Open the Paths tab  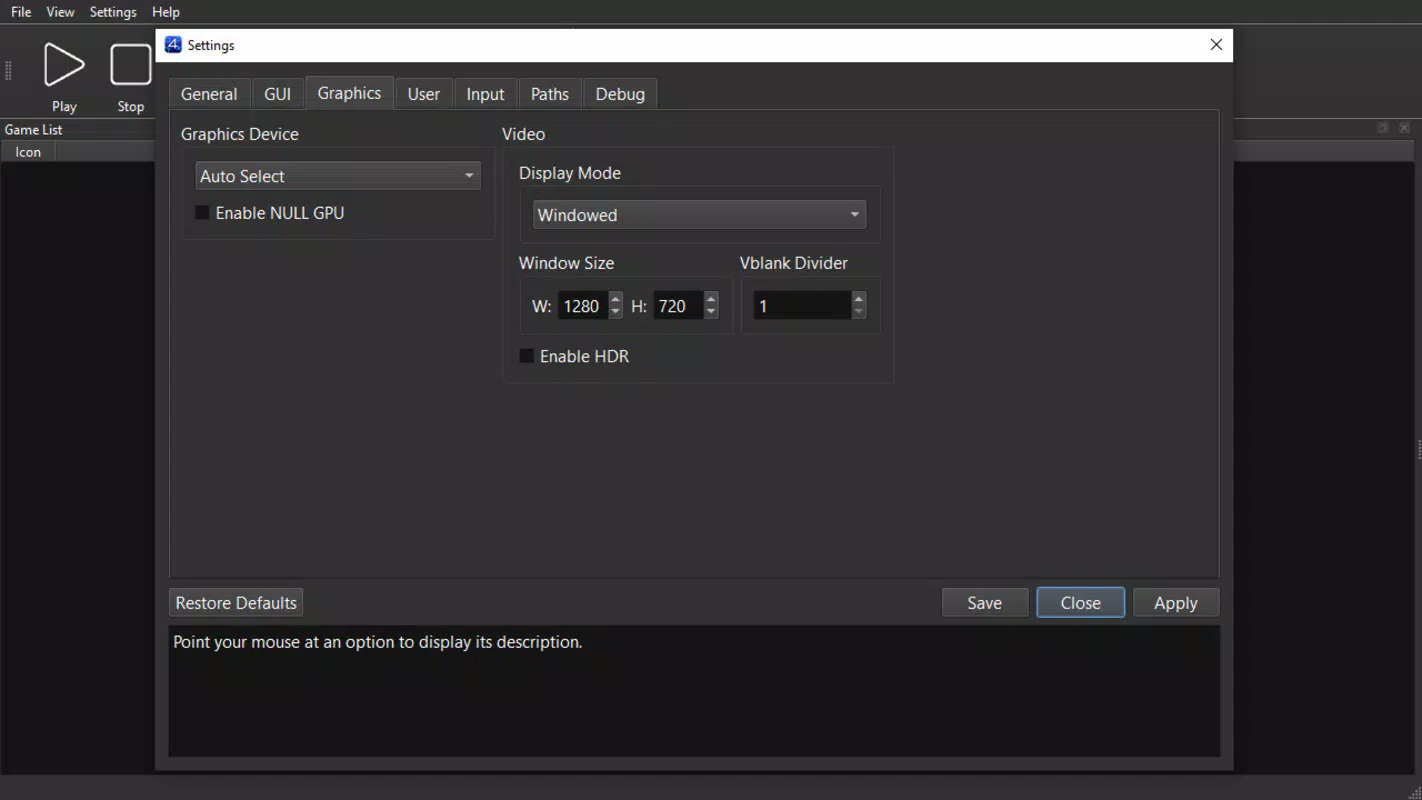(x=550, y=94)
